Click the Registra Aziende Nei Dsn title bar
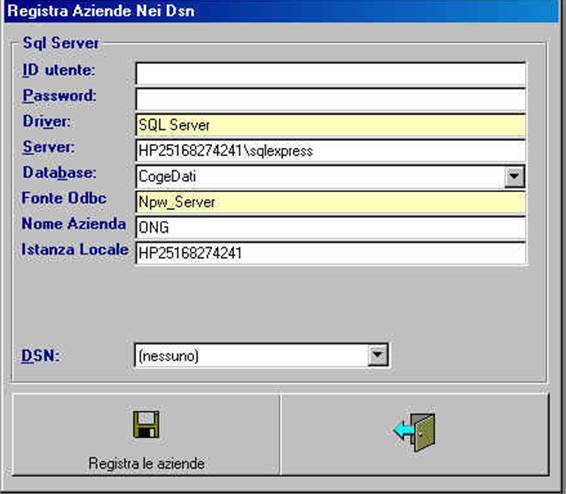Screen dimensions: 566x494 (x=282, y=11)
